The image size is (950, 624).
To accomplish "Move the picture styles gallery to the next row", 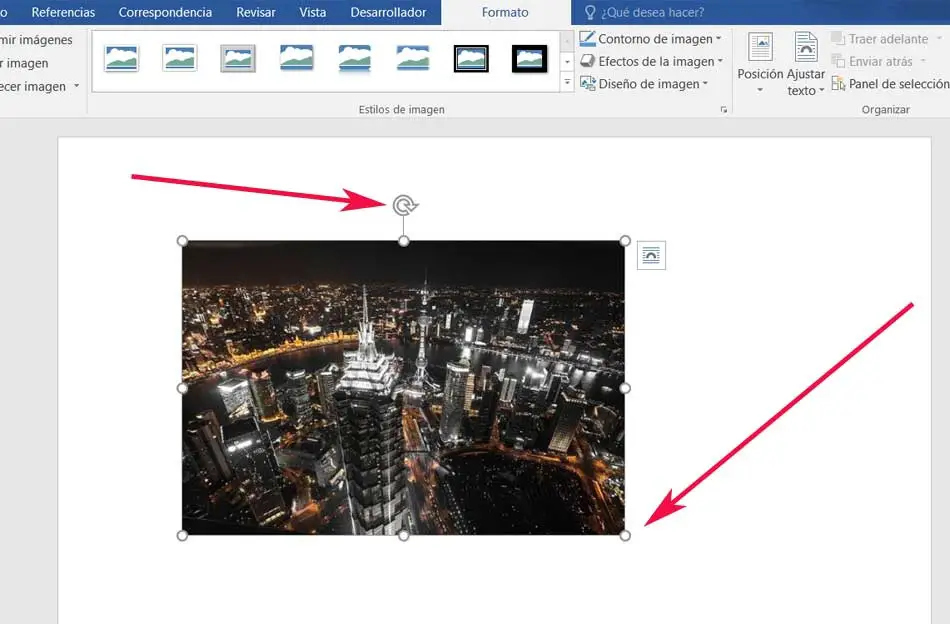I will (x=567, y=62).
